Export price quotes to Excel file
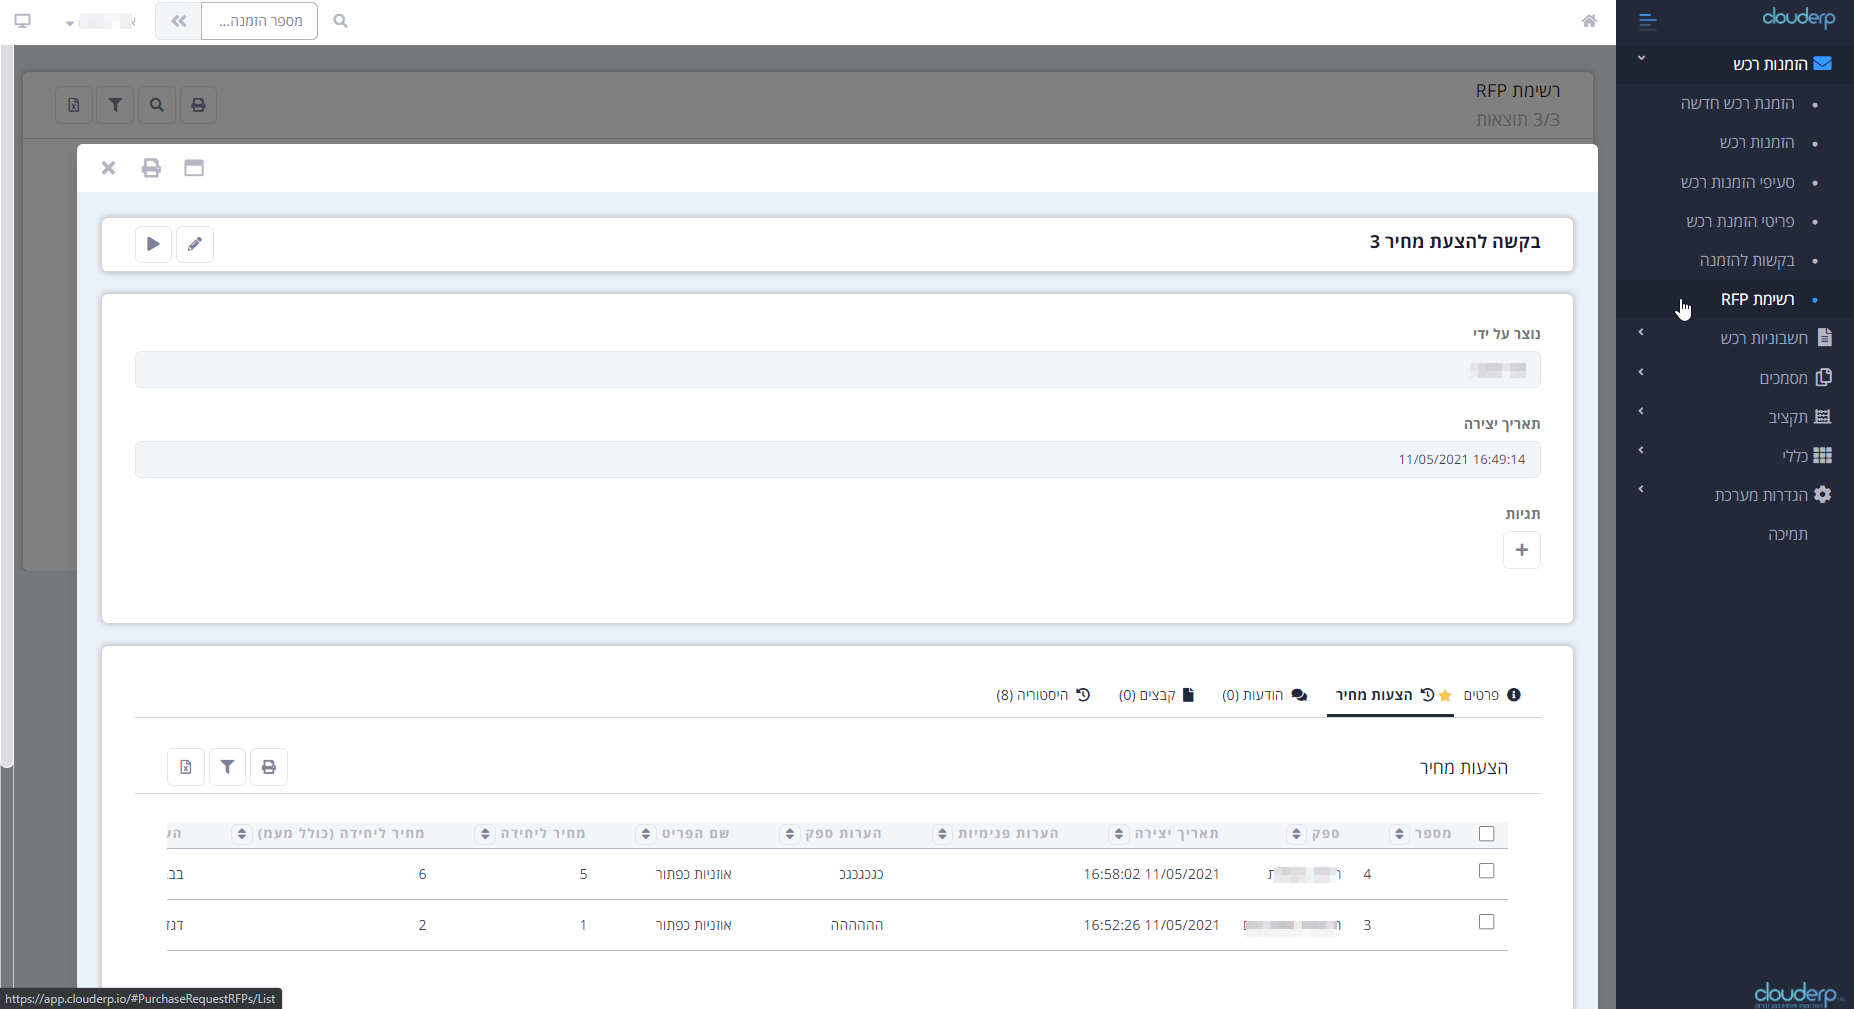Viewport: 1854px width, 1009px height. (x=186, y=767)
